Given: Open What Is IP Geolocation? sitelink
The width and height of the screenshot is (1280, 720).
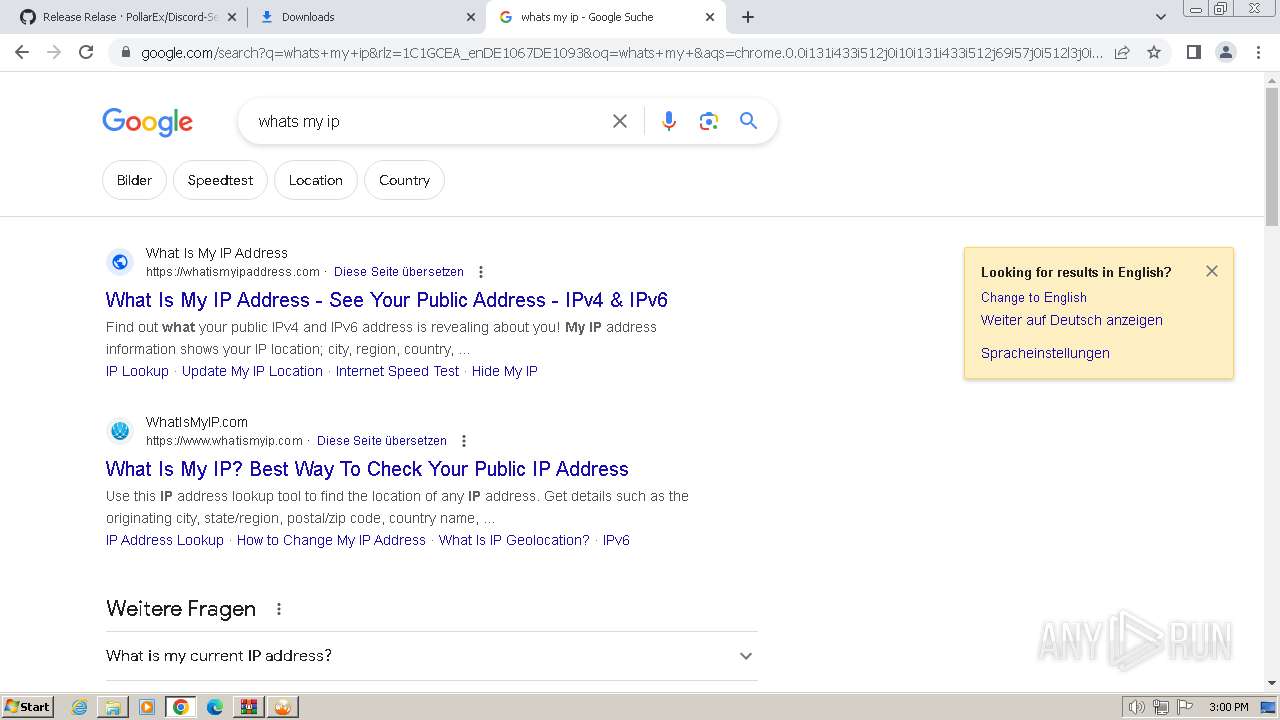Looking at the screenshot, I should (x=514, y=540).
